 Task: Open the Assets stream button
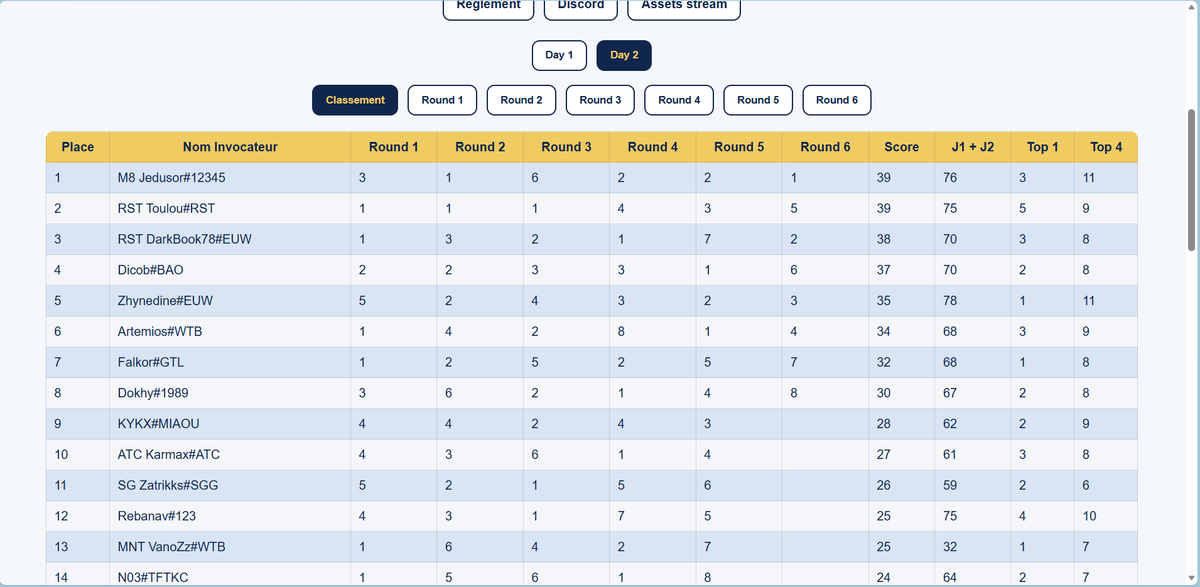pyautogui.click(x=684, y=8)
